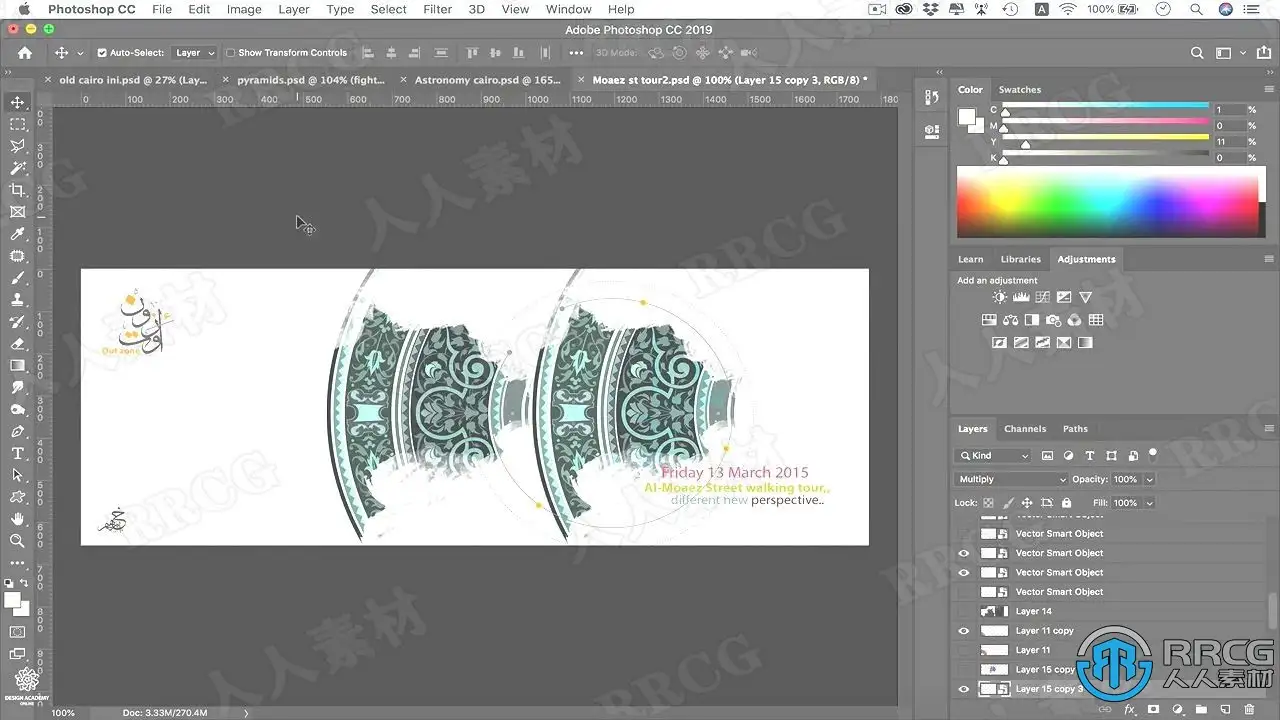This screenshot has height=720, width=1280.
Task: Select the Eraser tool
Action: [18, 344]
